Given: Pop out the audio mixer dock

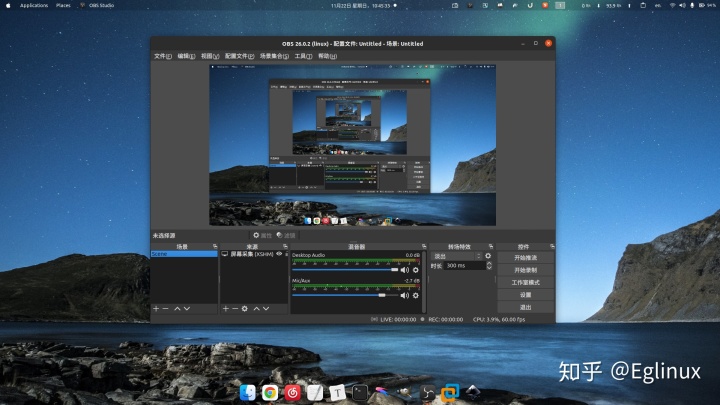Looking at the screenshot, I should point(424,247).
